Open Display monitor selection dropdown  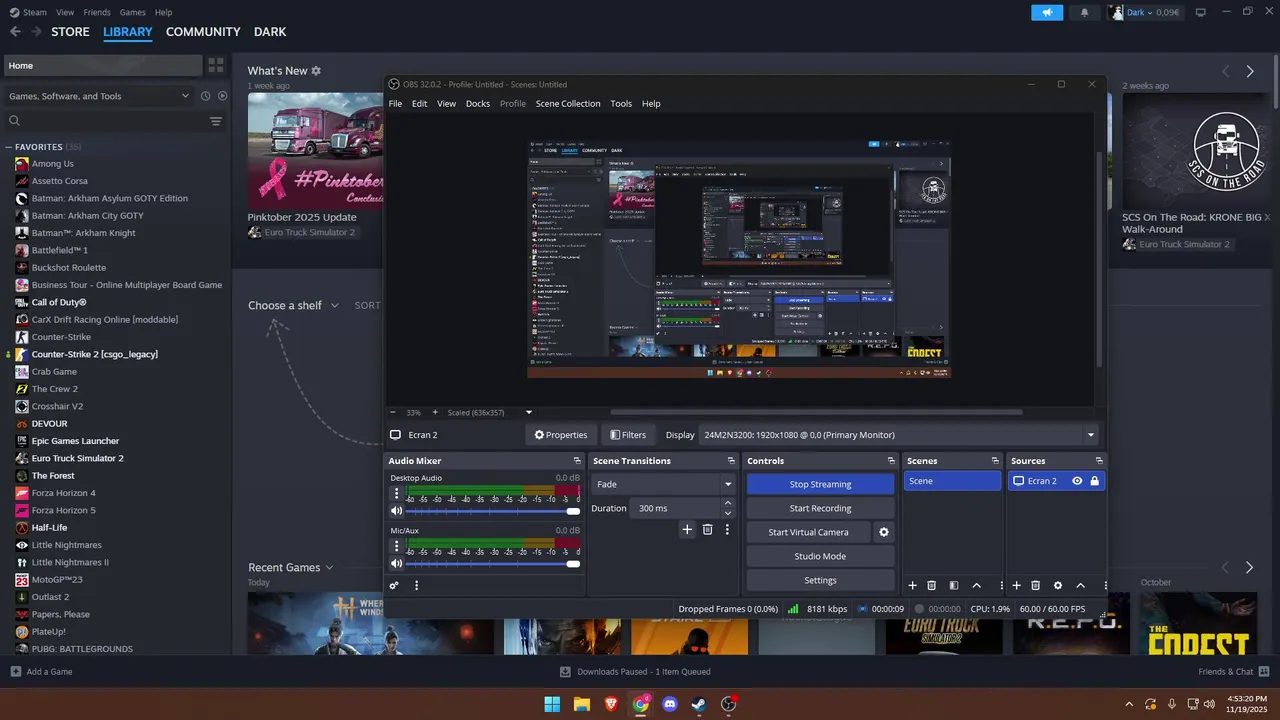(899, 435)
